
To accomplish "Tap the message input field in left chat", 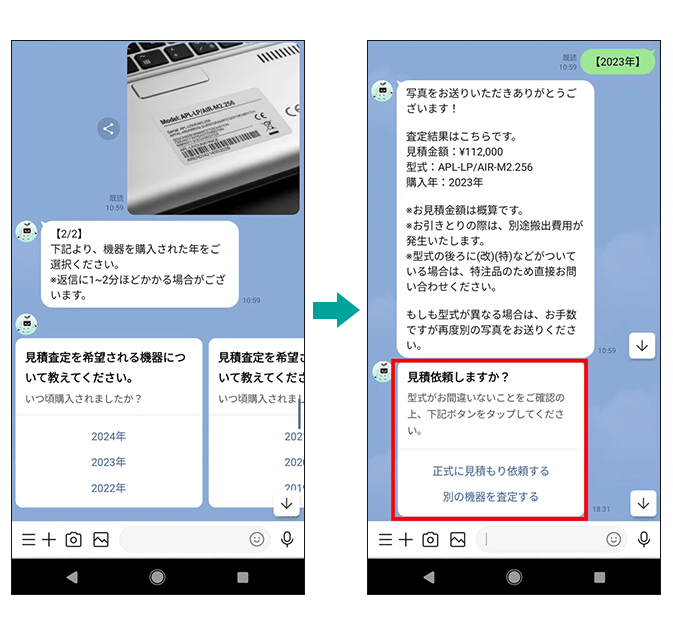I will (x=194, y=539).
